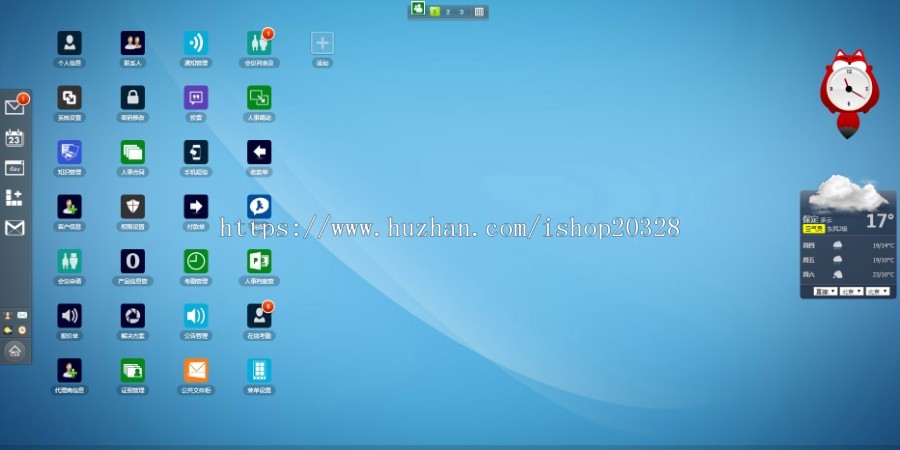The height and width of the screenshot is (450, 900).
Task: Click the 17° temperature reading
Action: (x=879, y=221)
